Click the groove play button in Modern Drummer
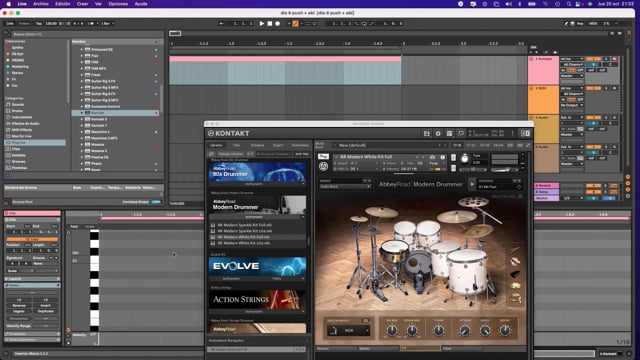Viewport: 640px width, 360px height. coord(472,184)
